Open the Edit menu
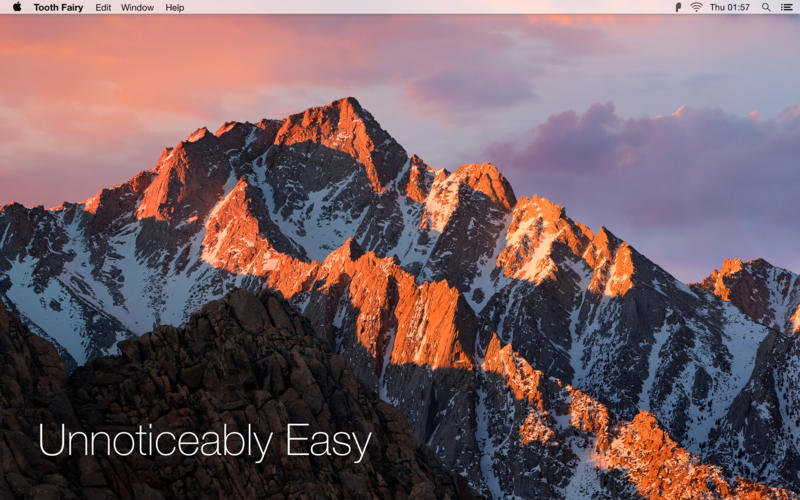Screen dimensions: 800x500 point(103,7)
